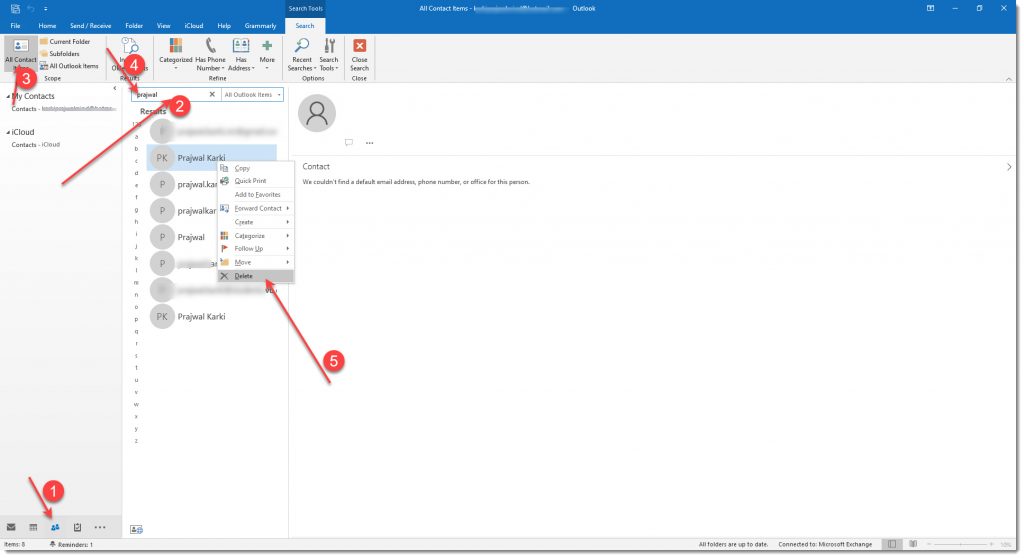Select the Subfolders scope

[59, 54]
